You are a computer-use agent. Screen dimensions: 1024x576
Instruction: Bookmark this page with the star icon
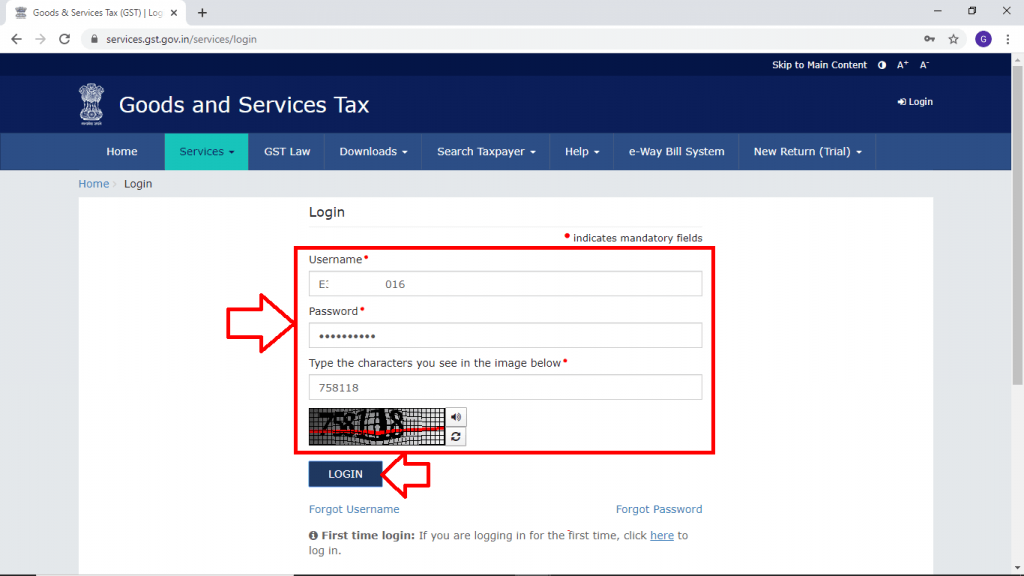[953, 39]
